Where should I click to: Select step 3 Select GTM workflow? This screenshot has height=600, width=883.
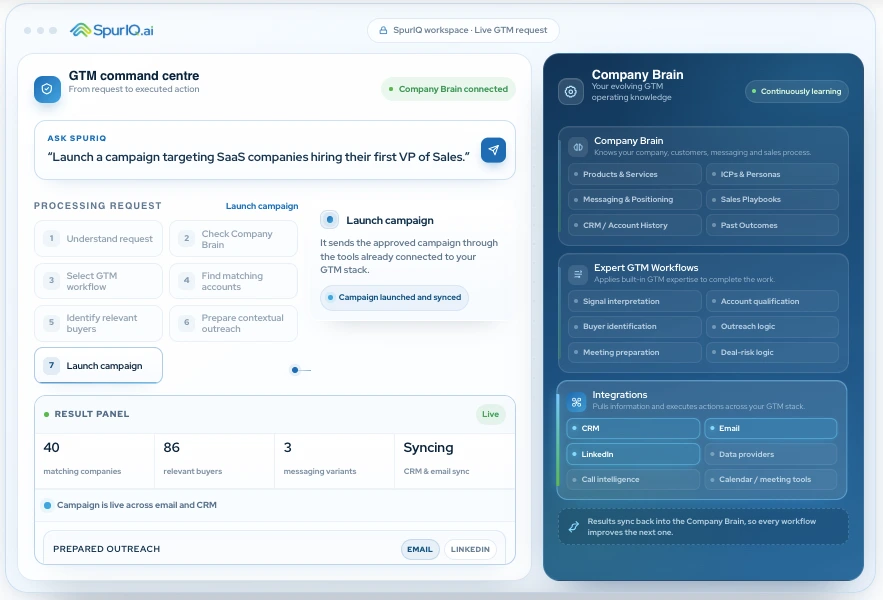coord(99,281)
